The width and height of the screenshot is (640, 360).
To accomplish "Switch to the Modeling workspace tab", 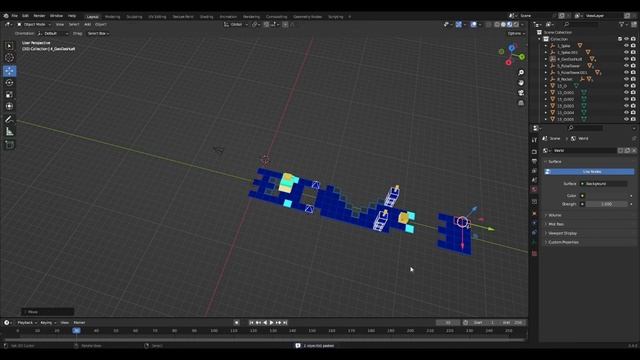I will (113, 17).
